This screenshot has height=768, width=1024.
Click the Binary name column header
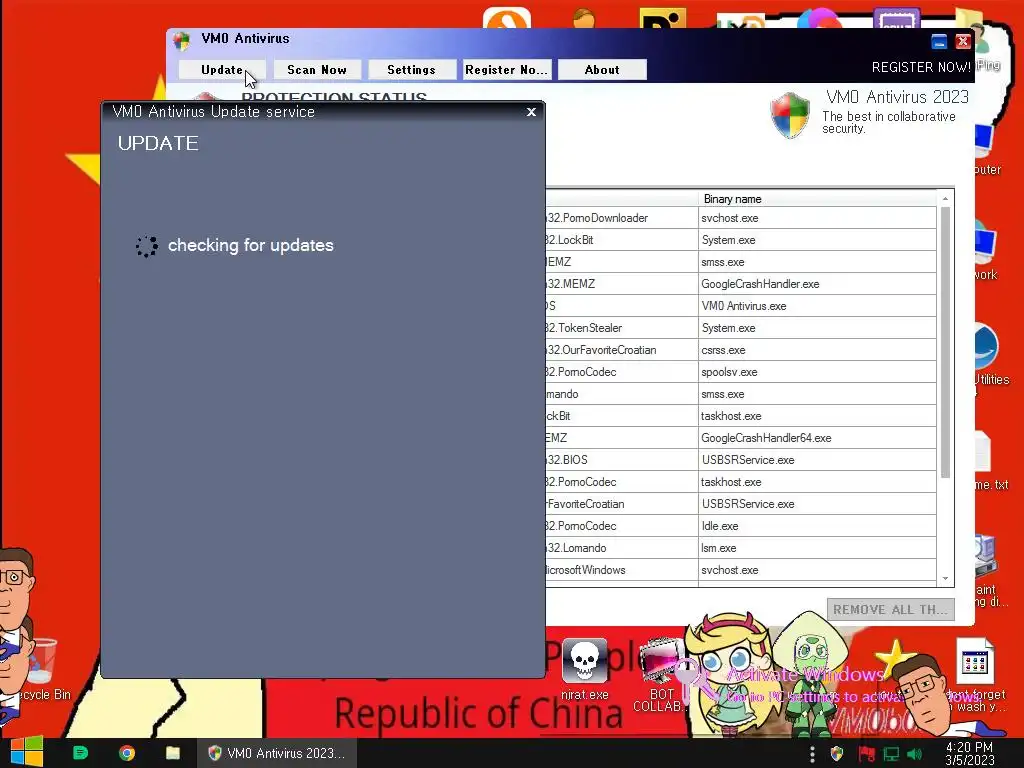[817, 199]
